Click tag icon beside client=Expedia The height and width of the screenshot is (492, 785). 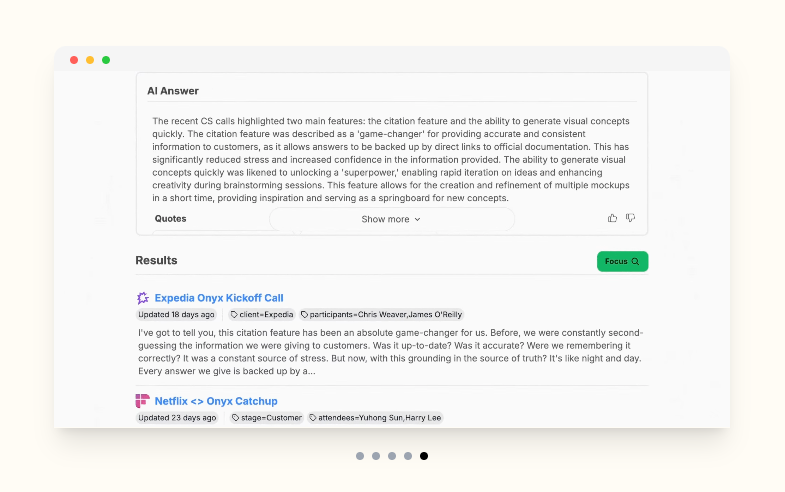pos(234,314)
